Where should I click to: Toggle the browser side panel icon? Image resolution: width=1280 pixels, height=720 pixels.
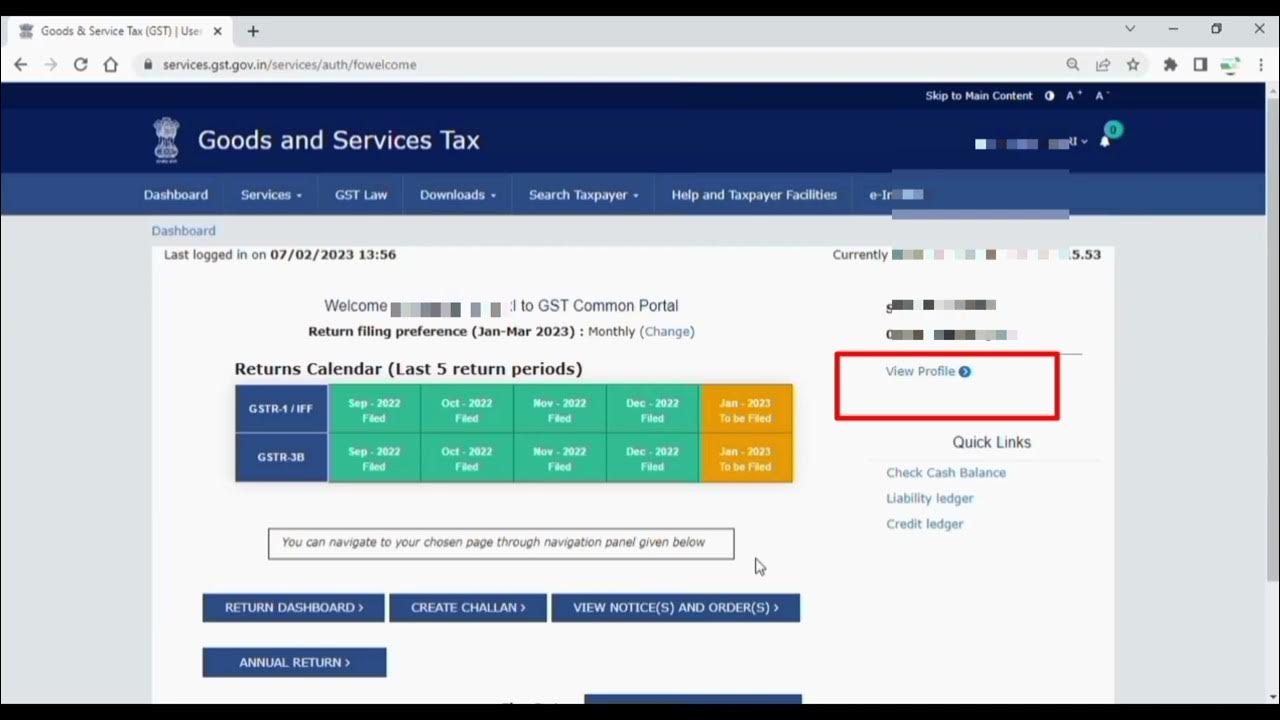coord(1200,64)
